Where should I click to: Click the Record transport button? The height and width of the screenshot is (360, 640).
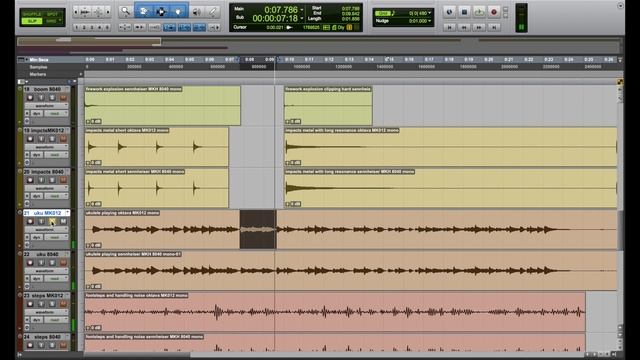point(494,12)
